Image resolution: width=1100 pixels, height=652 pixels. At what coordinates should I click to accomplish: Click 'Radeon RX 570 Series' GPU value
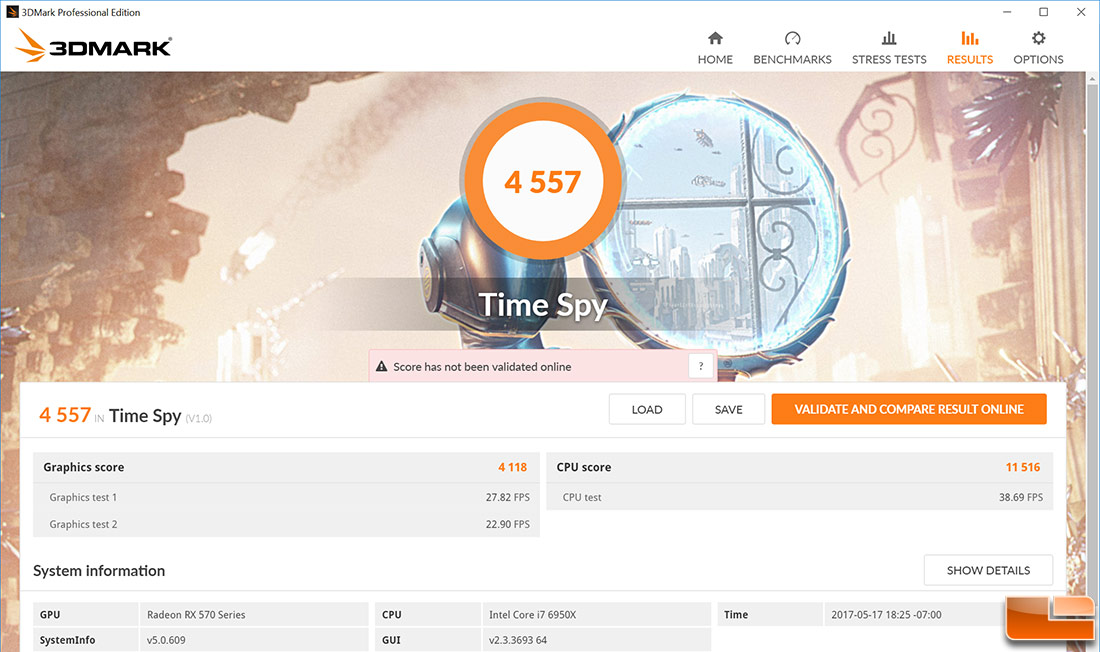point(196,615)
